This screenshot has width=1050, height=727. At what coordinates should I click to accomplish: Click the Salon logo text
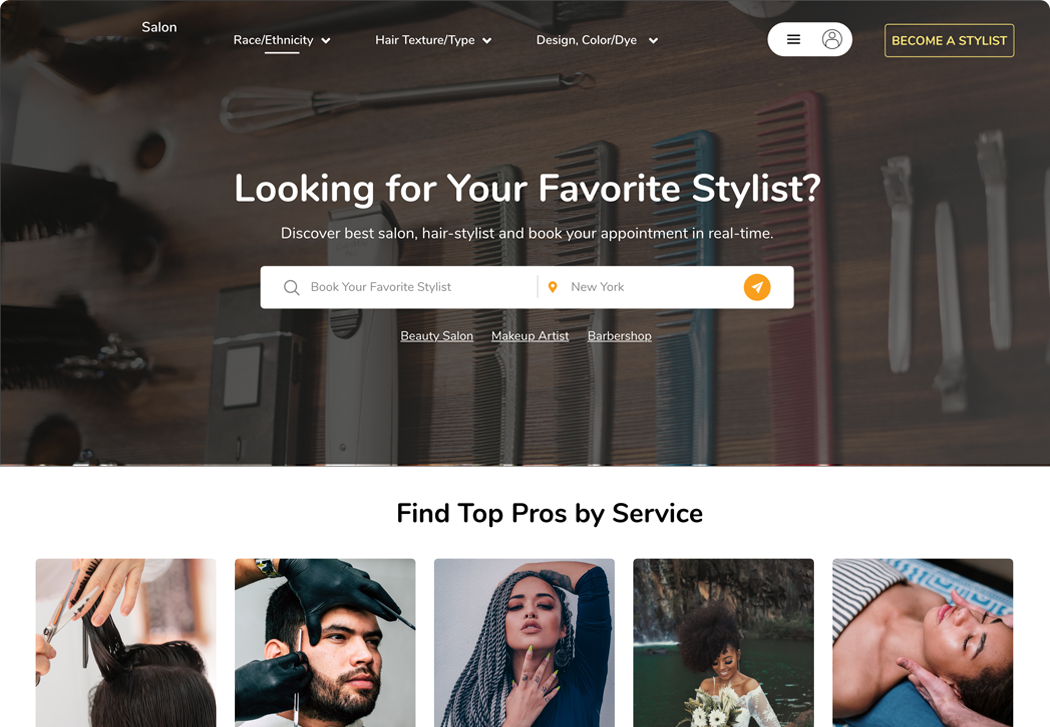tap(159, 27)
